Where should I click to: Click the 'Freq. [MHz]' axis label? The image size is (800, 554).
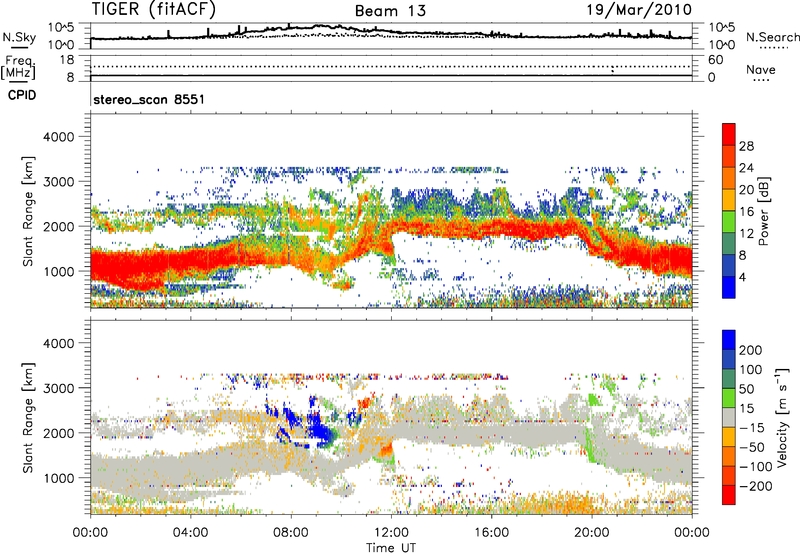(19, 67)
